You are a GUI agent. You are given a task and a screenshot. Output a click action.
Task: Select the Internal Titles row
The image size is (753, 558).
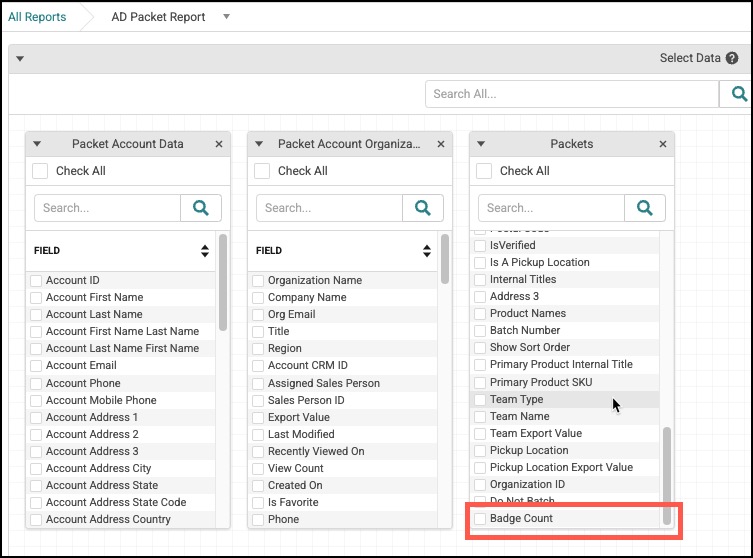coord(565,279)
